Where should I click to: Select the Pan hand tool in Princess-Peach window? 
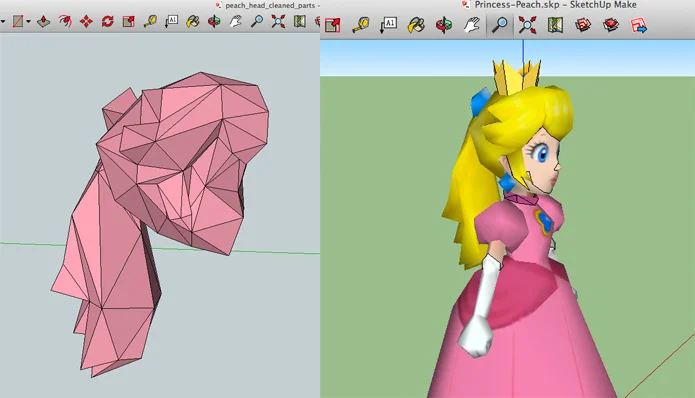(x=472, y=25)
